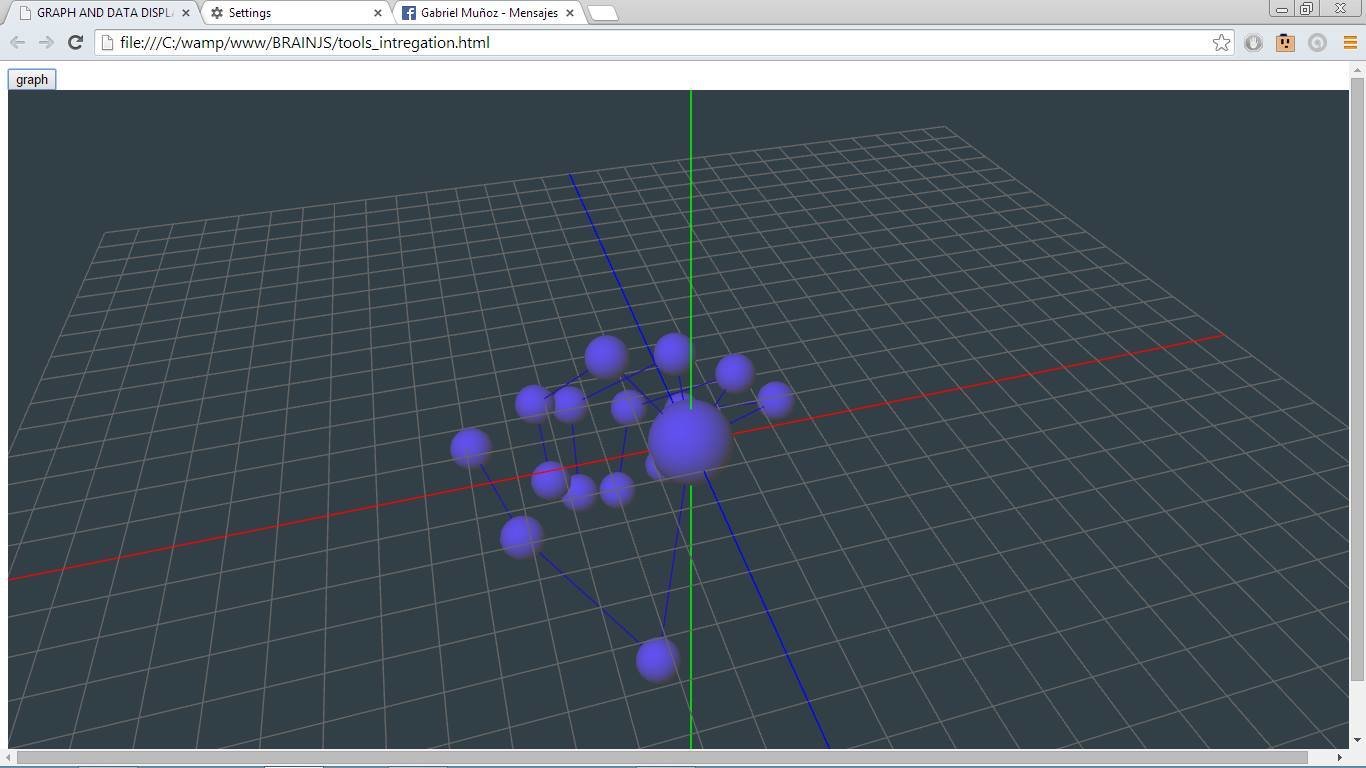Viewport: 1366px width, 768px height.
Task: Click the gray circular extension icon
Action: click(1317, 42)
